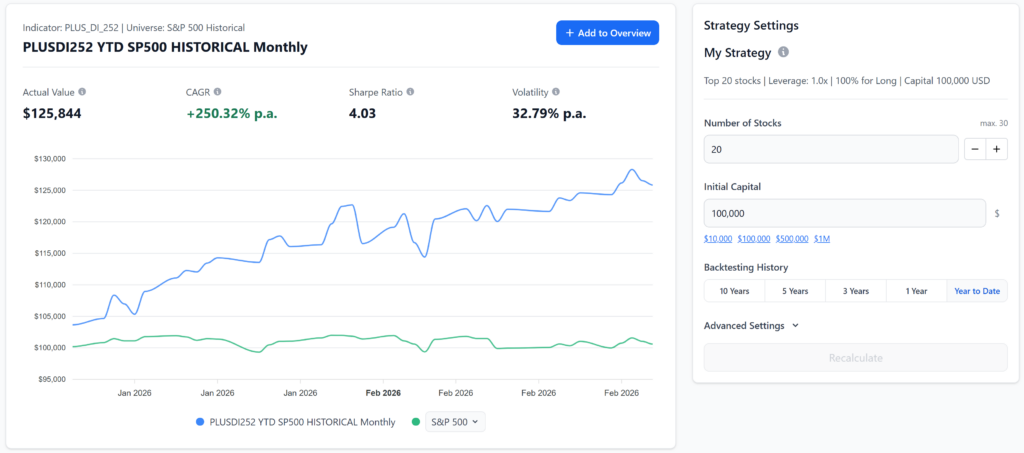The height and width of the screenshot is (453, 1024).
Task: Click info icon next to Sharpe Ratio
Action: coord(410,92)
